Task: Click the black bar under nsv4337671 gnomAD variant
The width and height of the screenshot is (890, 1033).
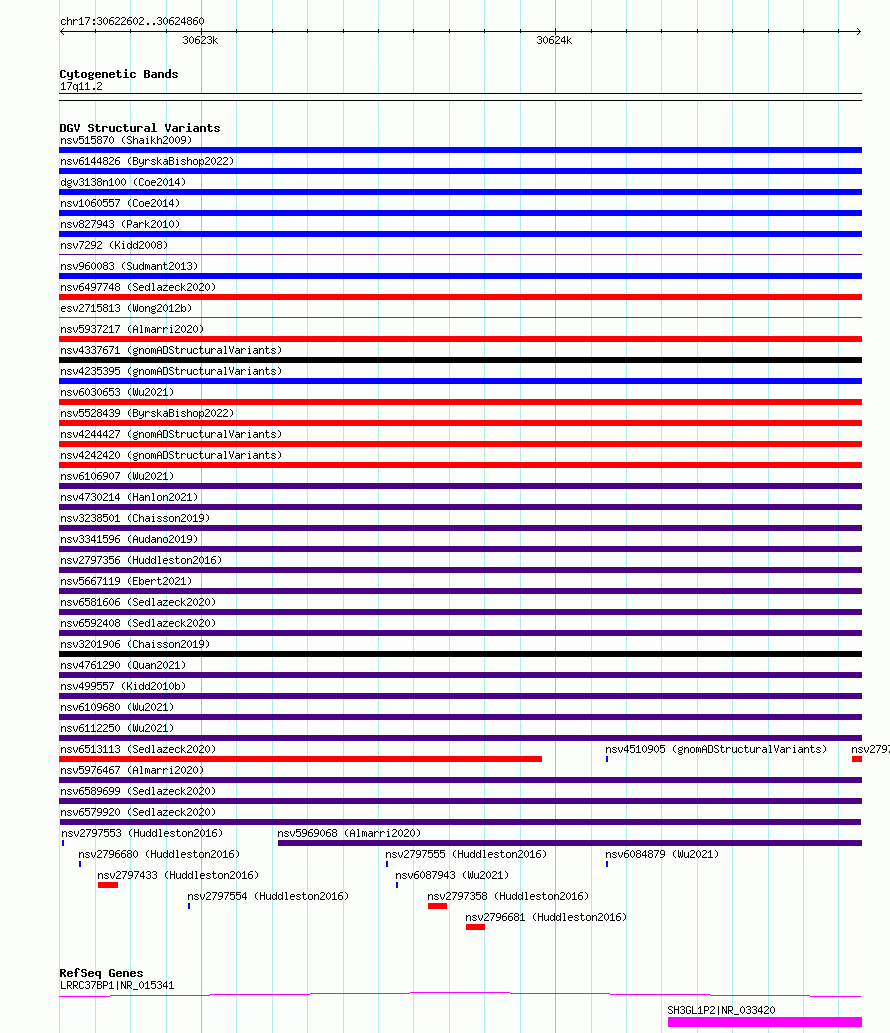Action: tap(460, 360)
